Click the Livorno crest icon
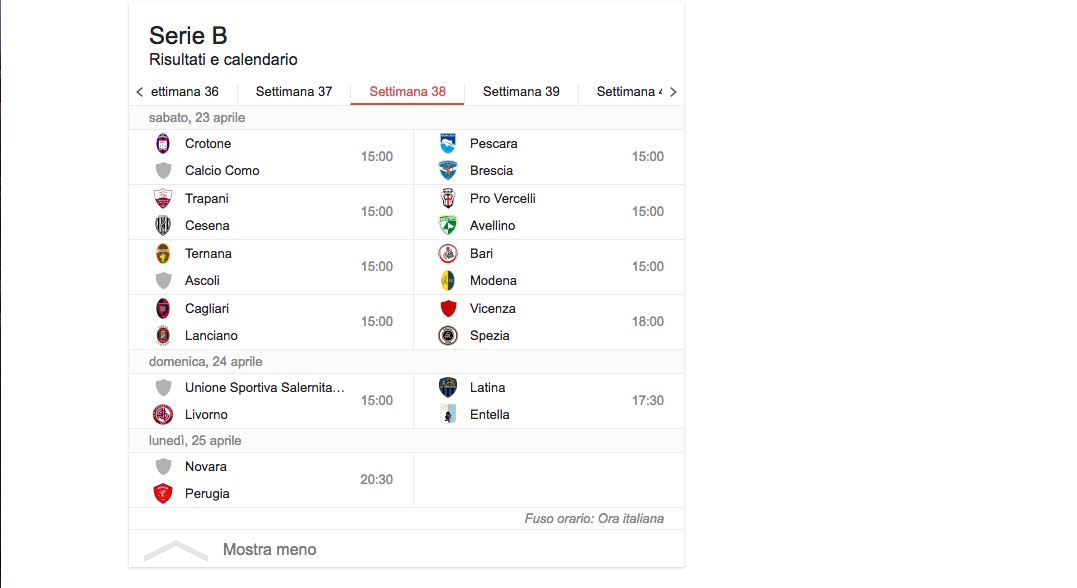 point(163,414)
